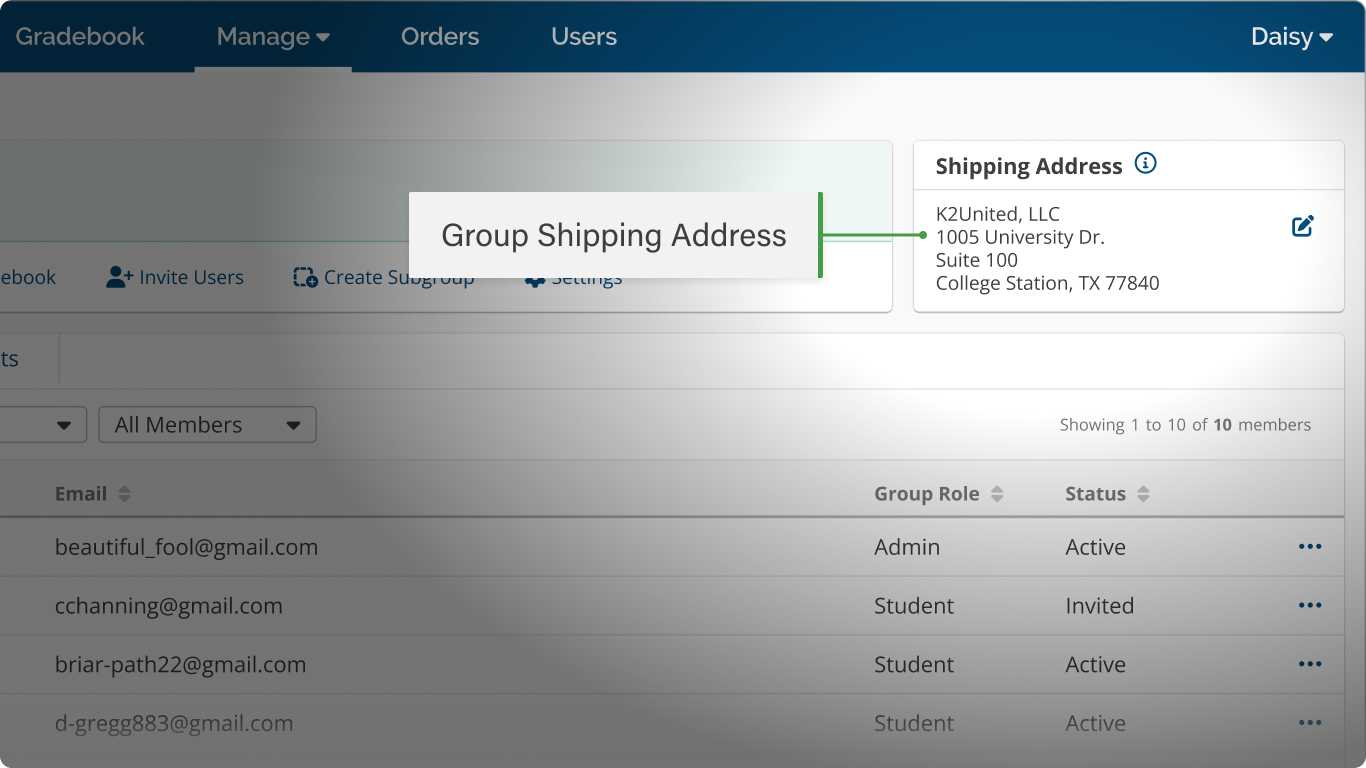1366x768 pixels.
Task: Click the Create Subgroup icon
Action: coord(305,277)
